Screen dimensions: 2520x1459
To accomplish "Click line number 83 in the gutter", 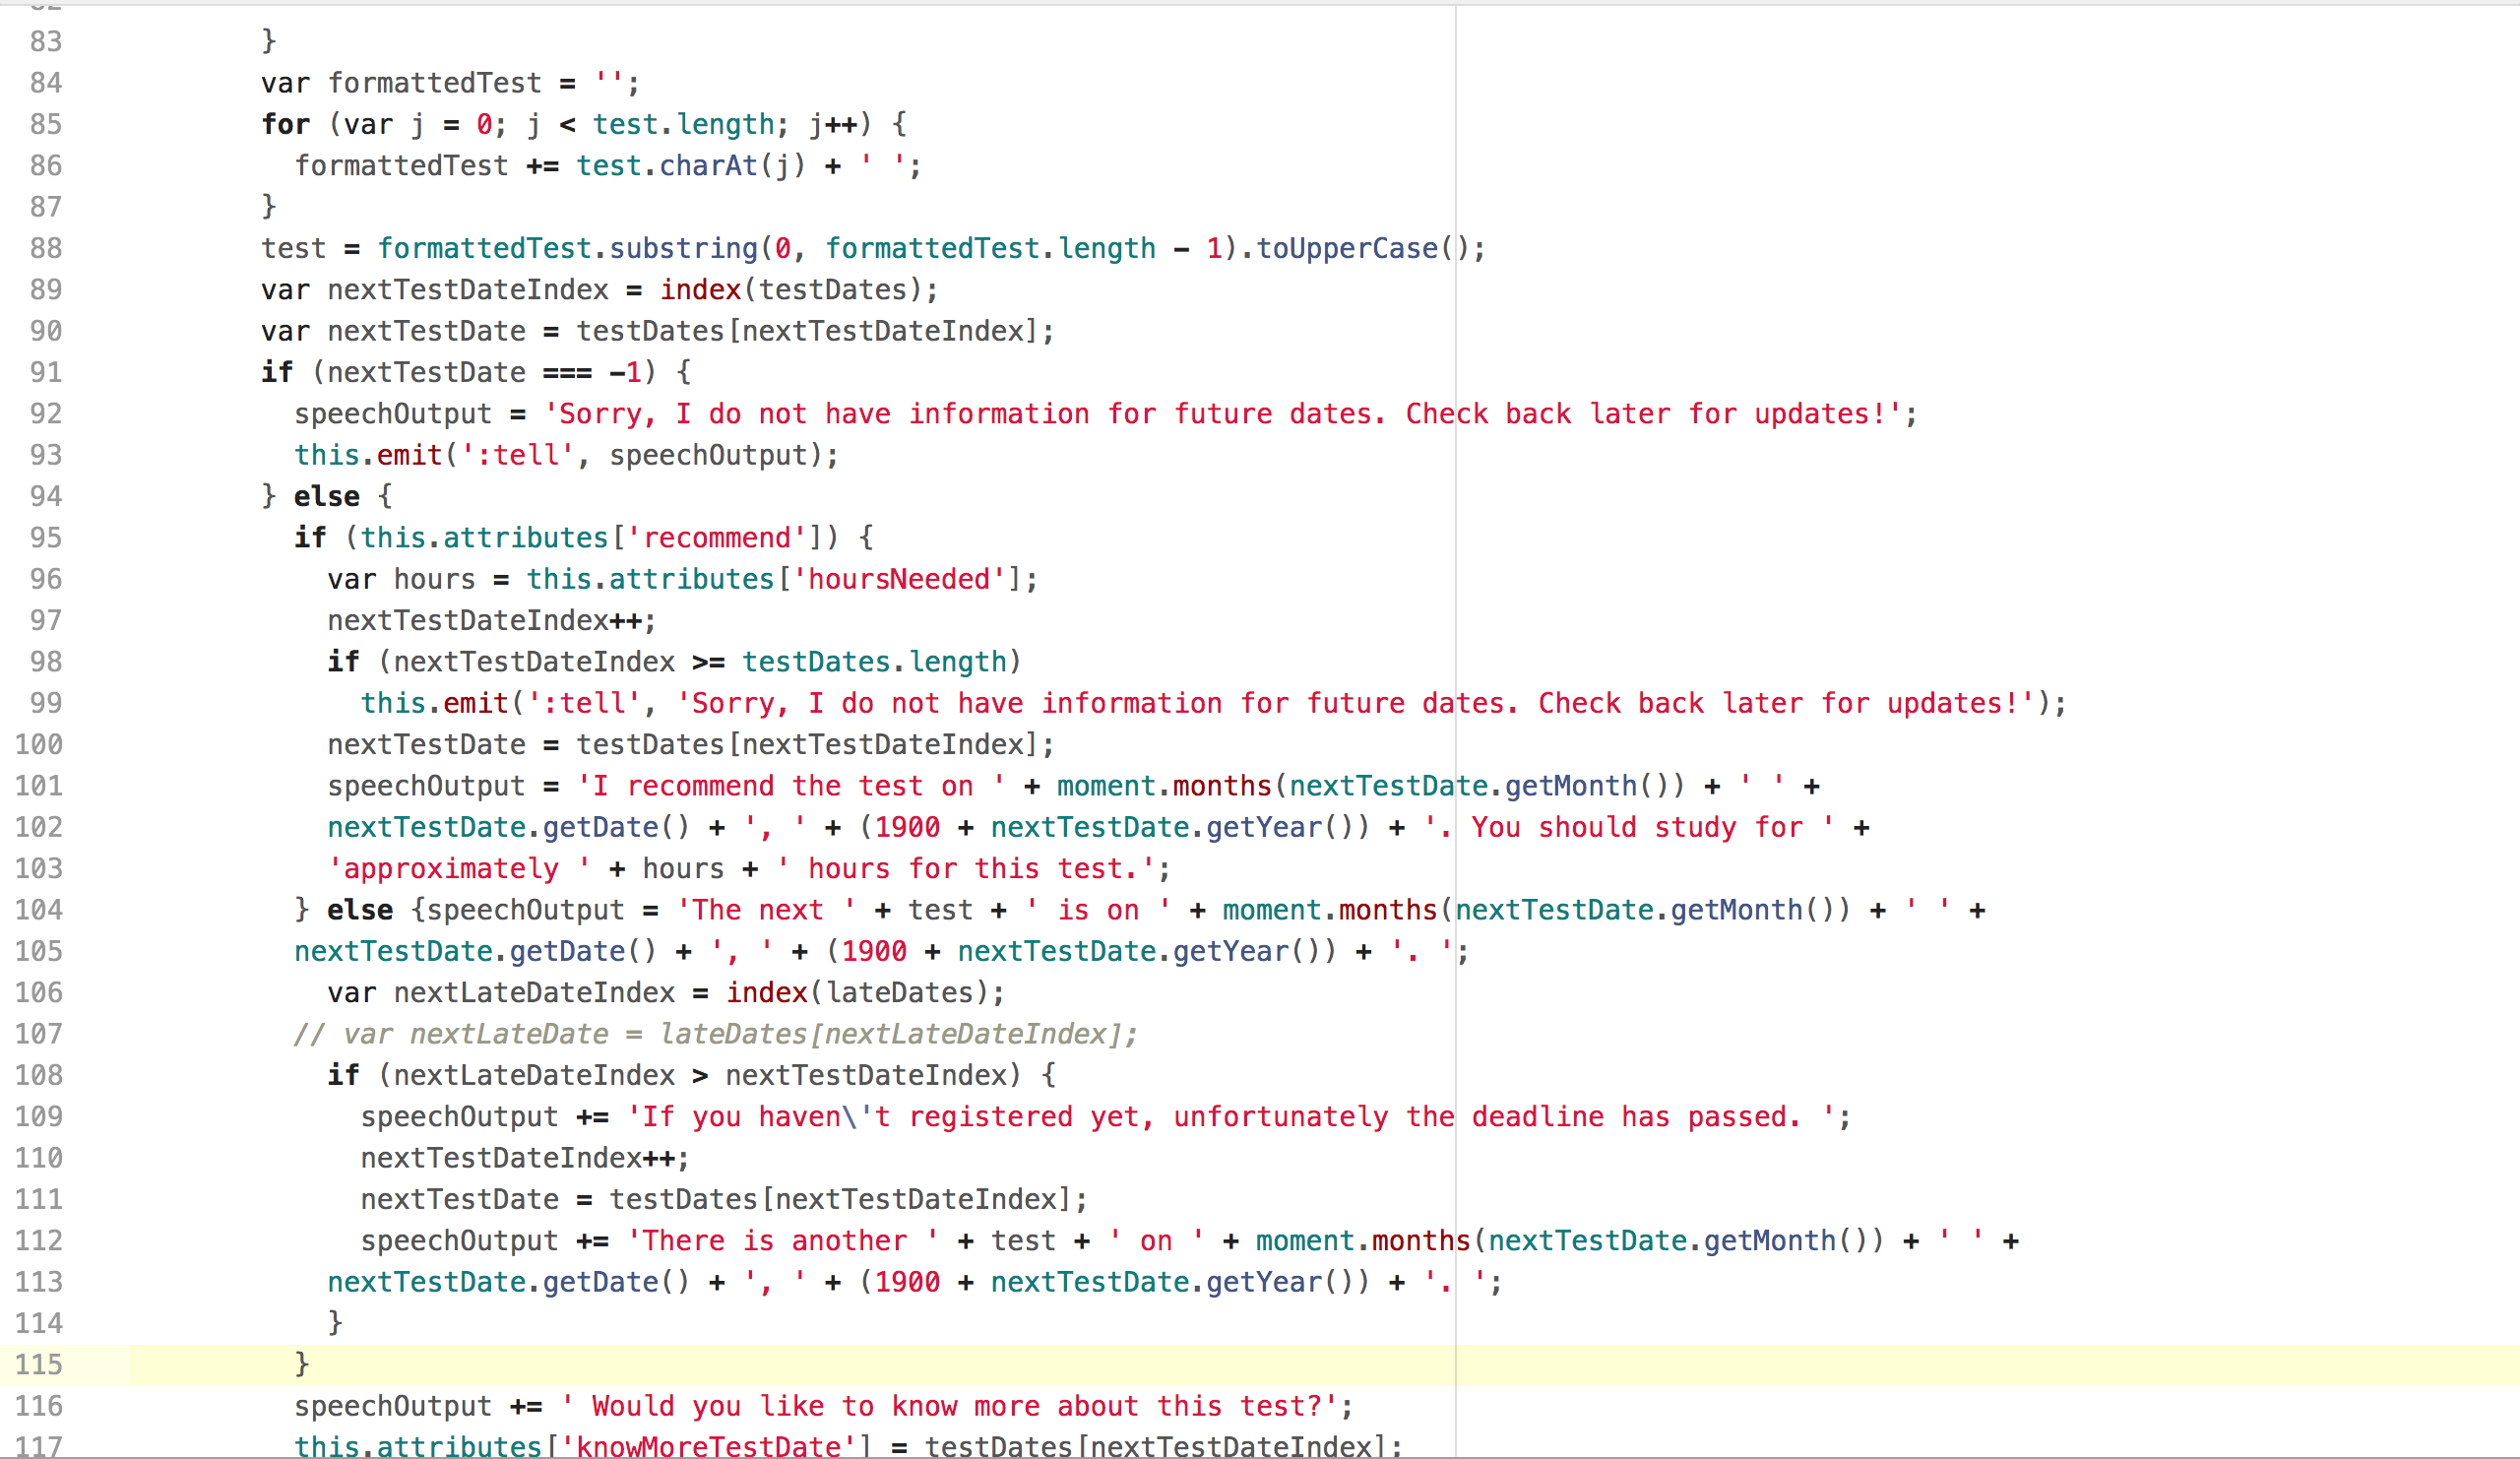I will point(45,42).
